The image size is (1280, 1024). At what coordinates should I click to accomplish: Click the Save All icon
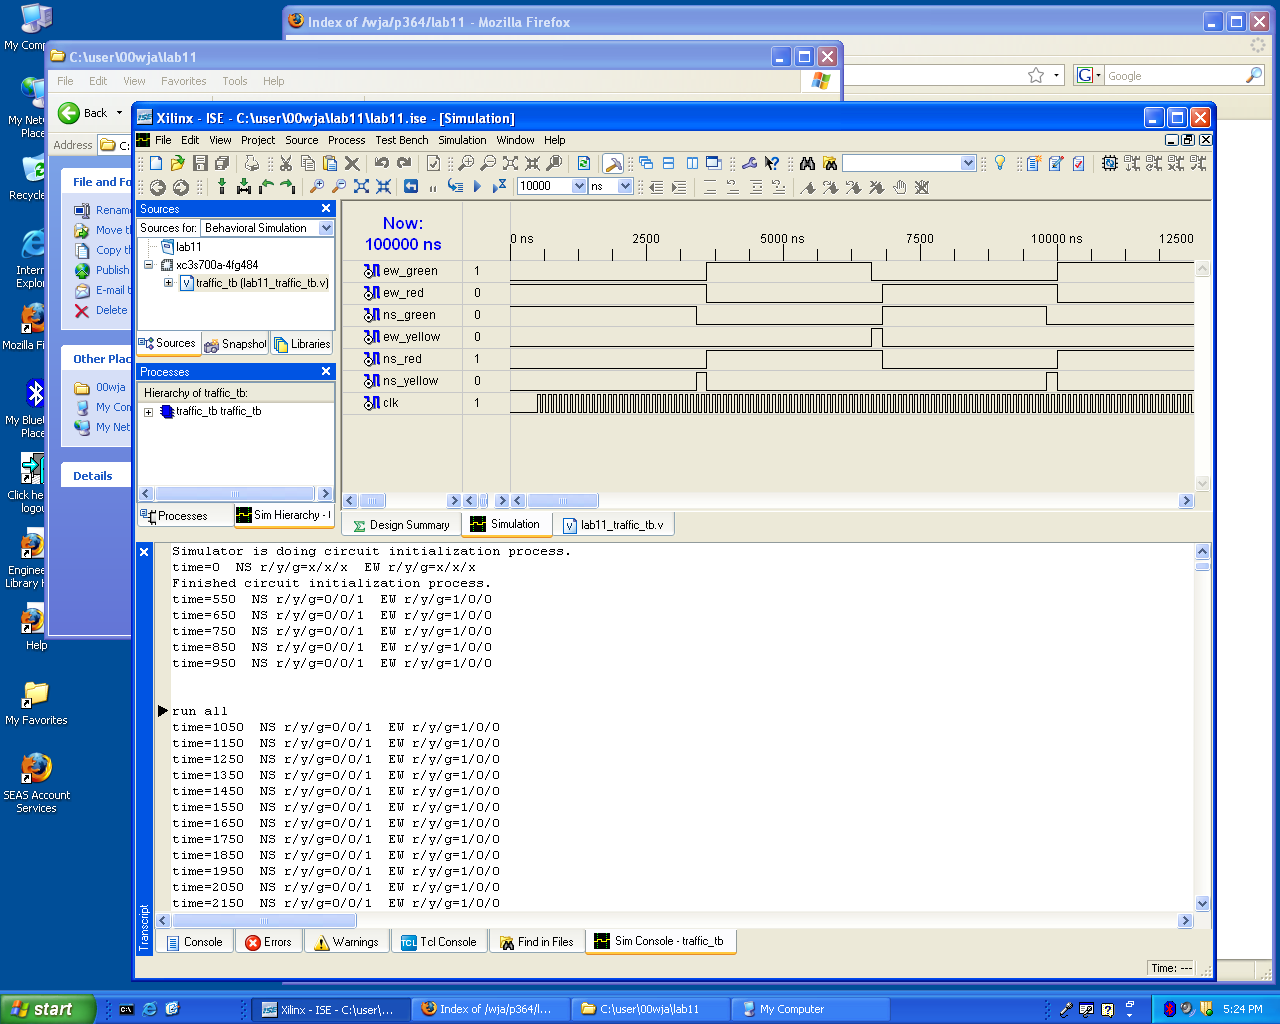222,163
